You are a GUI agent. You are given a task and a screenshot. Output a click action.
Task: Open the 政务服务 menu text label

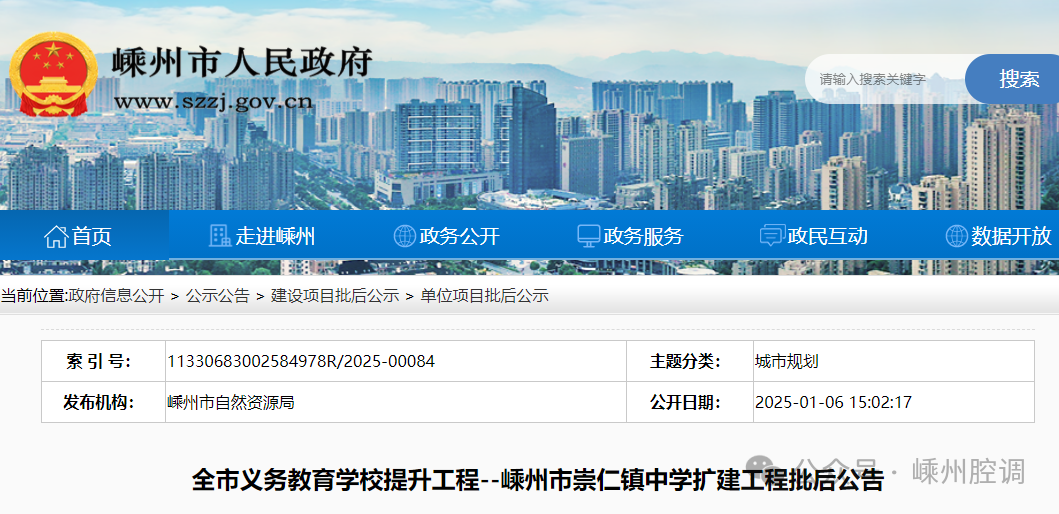pos(643,236)
